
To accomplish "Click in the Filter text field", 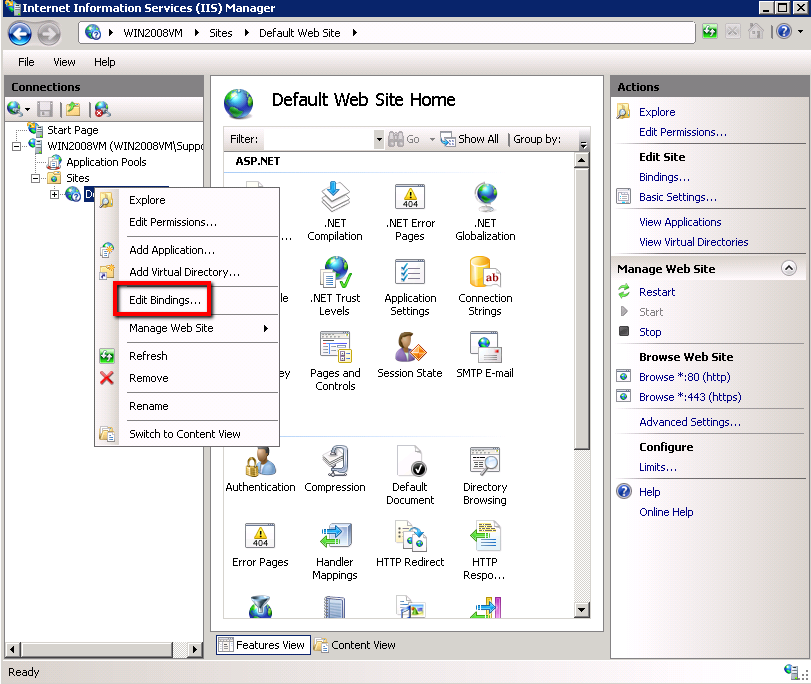I will 318,139.
